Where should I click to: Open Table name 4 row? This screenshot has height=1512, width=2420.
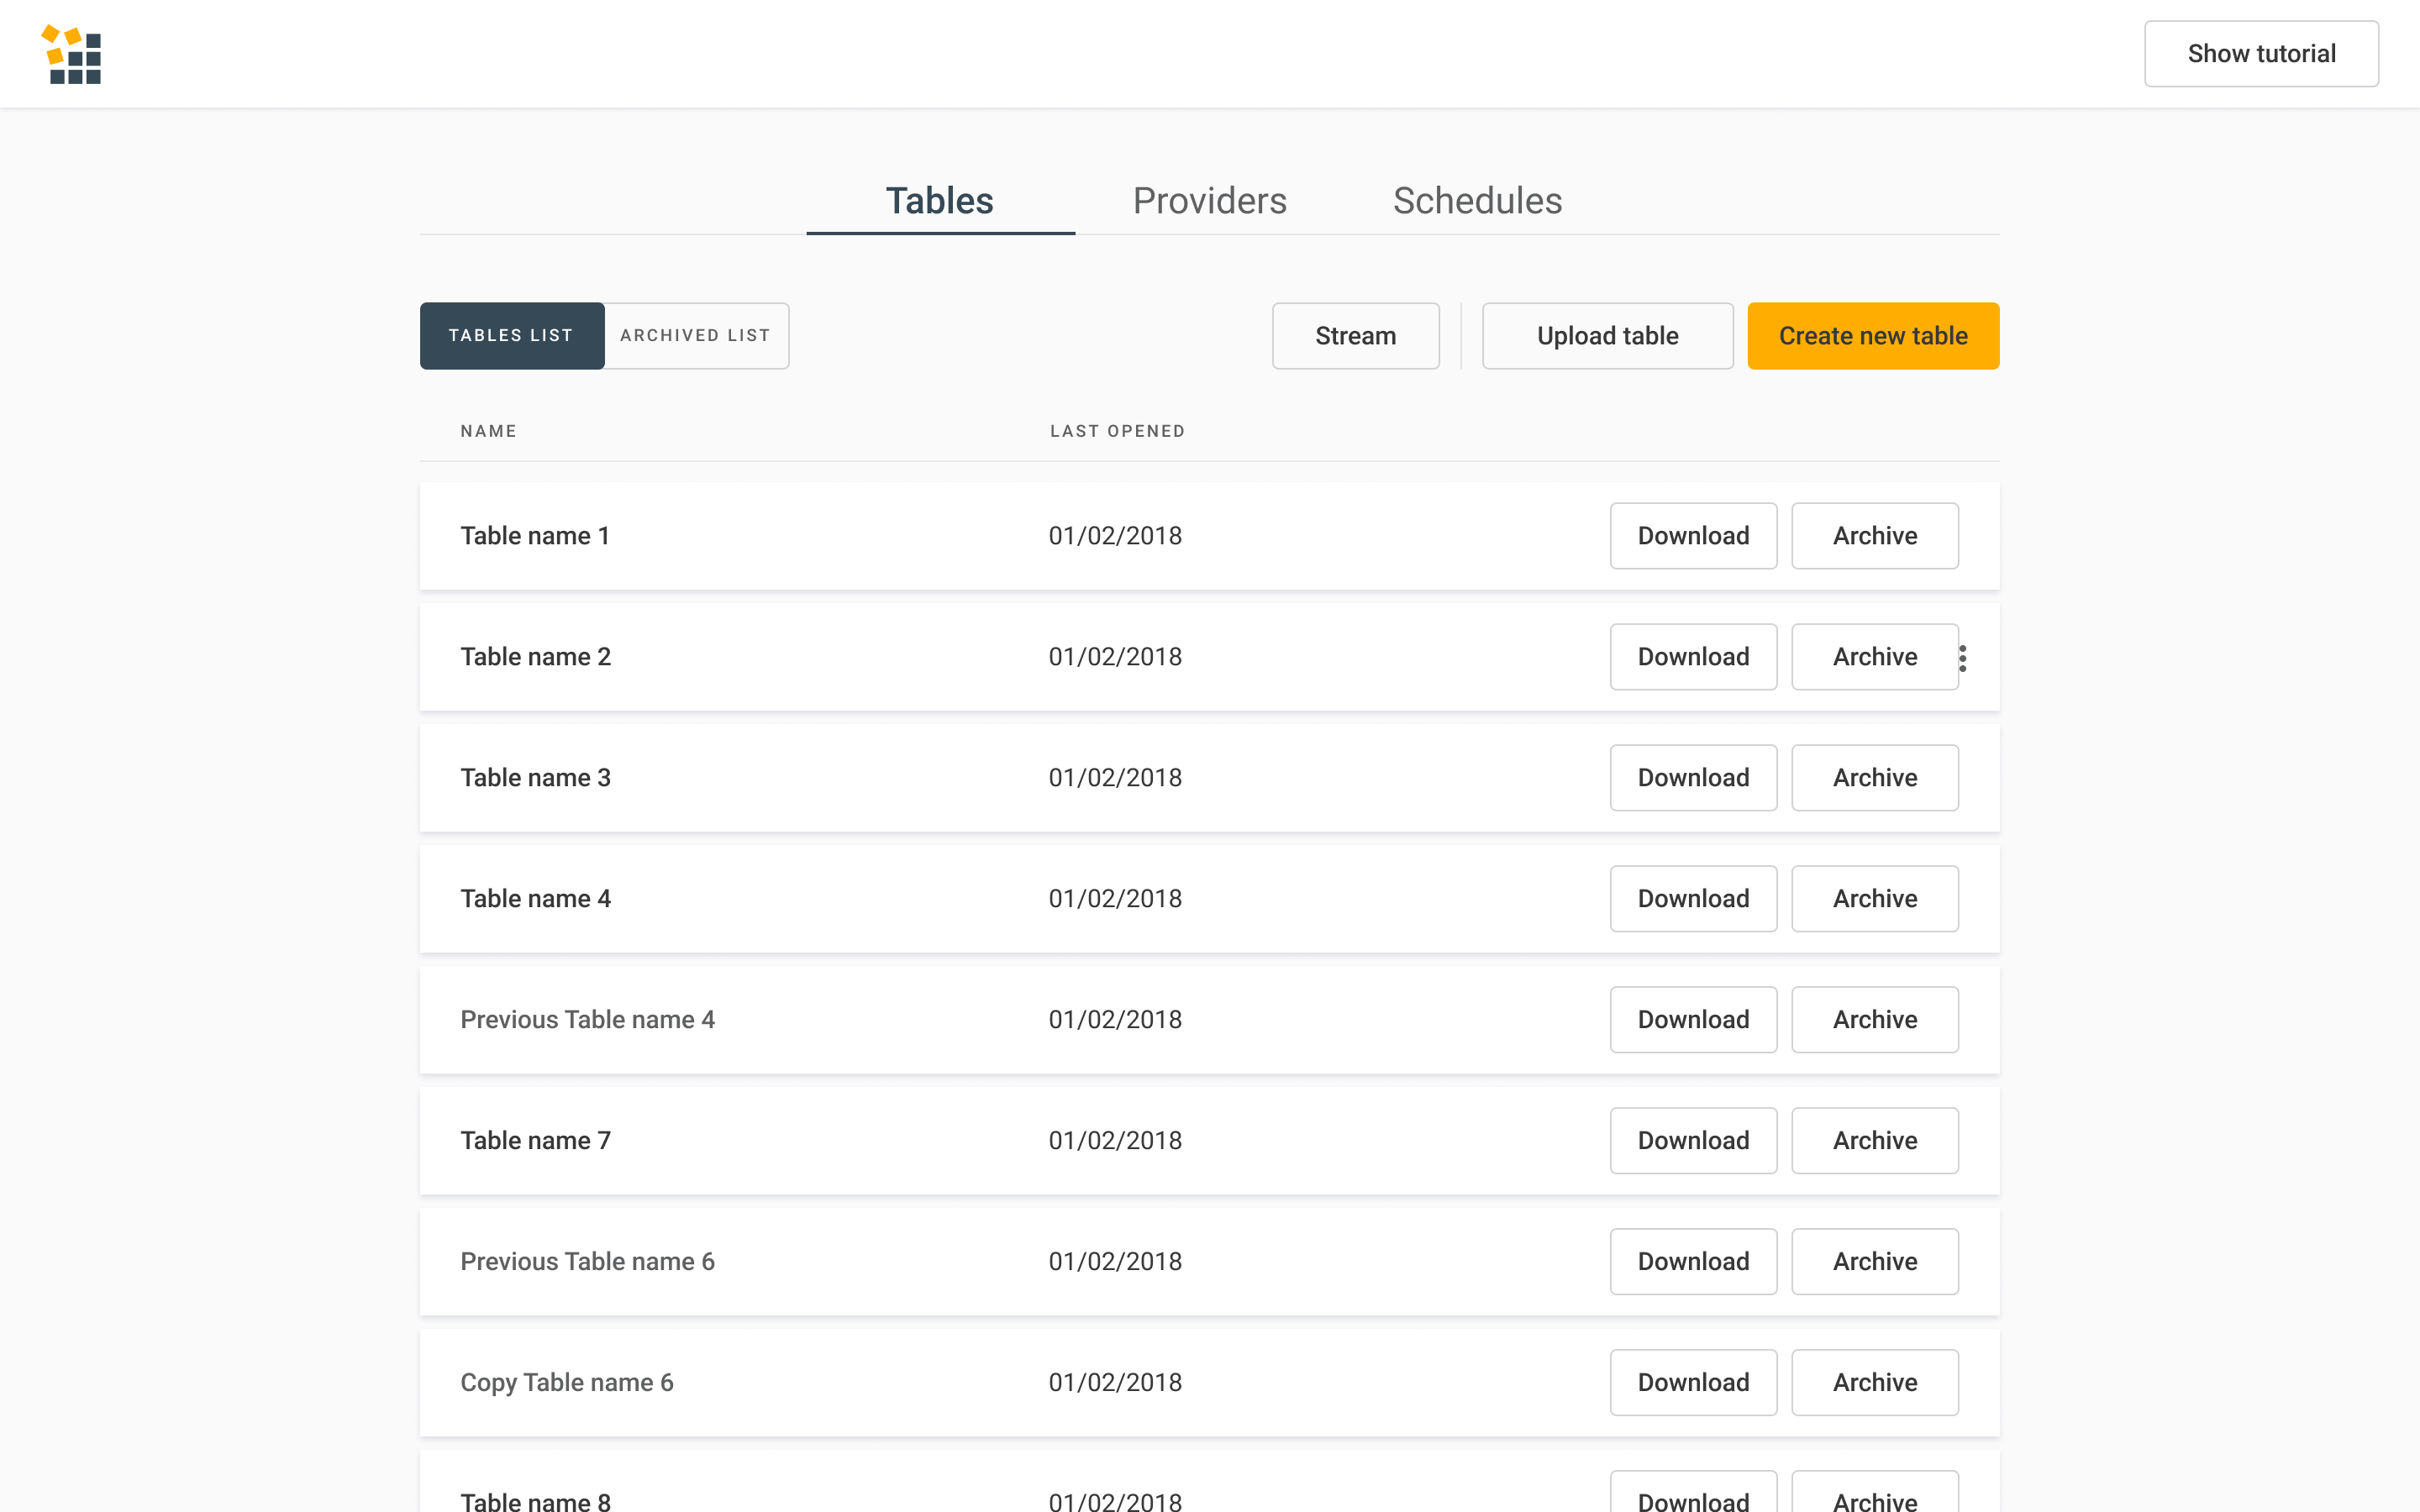[x=535, y=899]
